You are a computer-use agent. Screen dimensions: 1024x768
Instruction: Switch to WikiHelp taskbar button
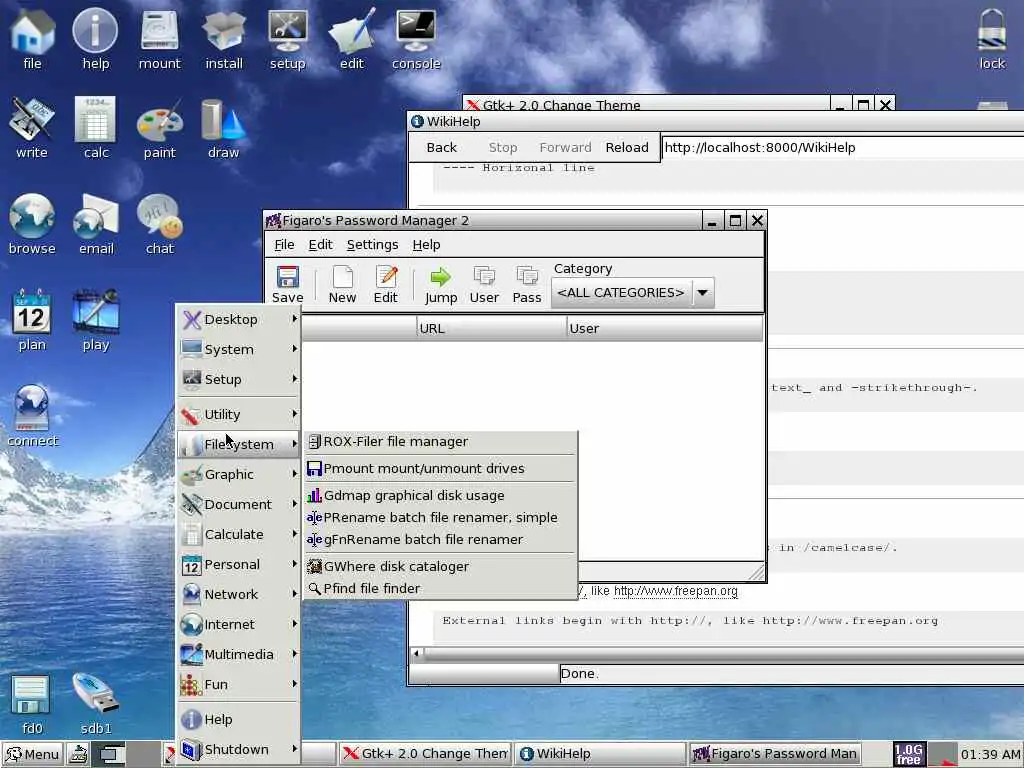pos(600,754)
